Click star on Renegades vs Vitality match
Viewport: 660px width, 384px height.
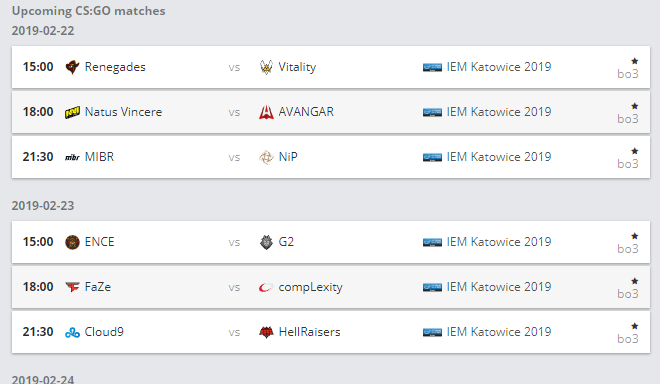[635, 61]
